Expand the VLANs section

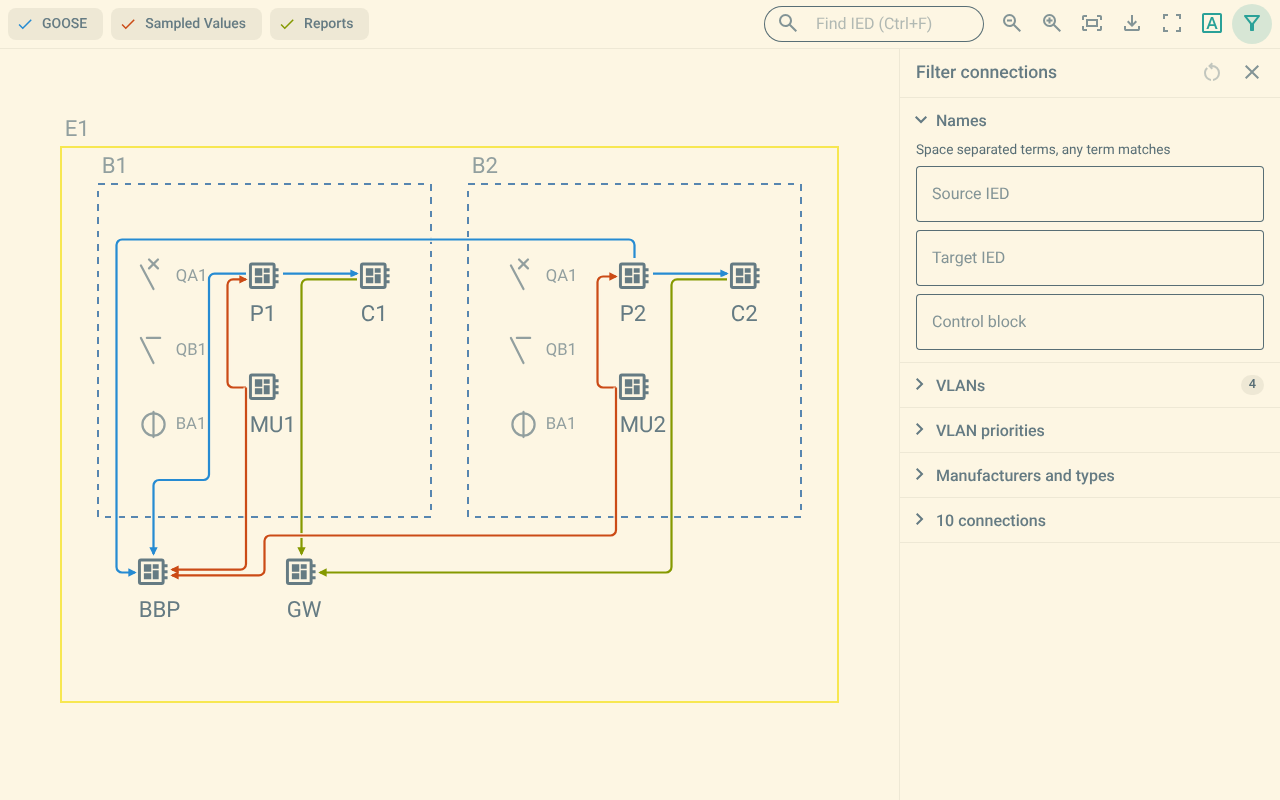[x=1090, y=385]
